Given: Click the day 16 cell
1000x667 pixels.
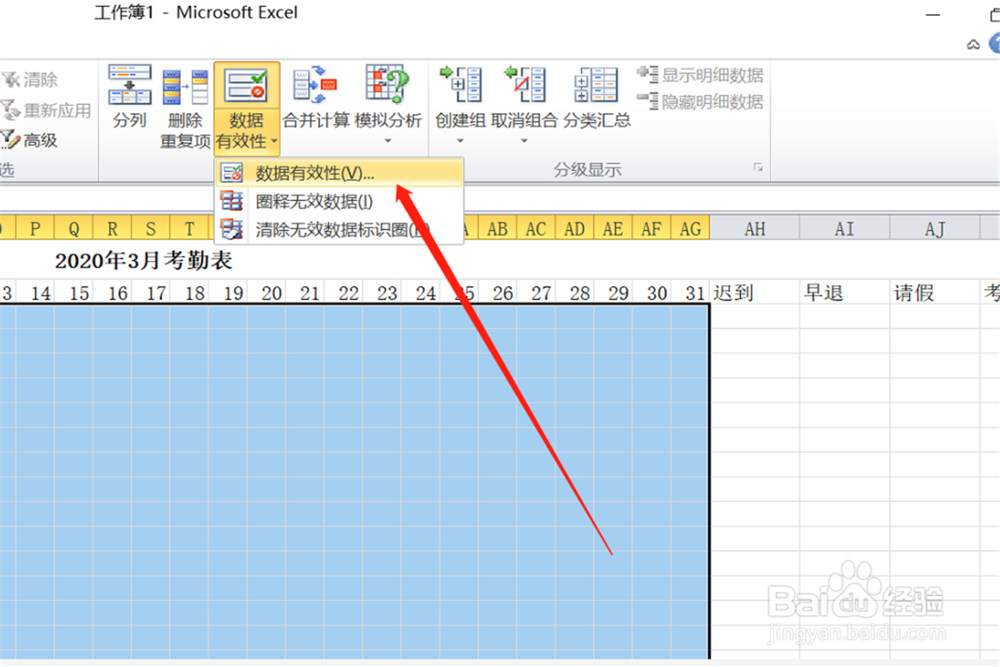Looking at the screenshot, I should (112, 293).
